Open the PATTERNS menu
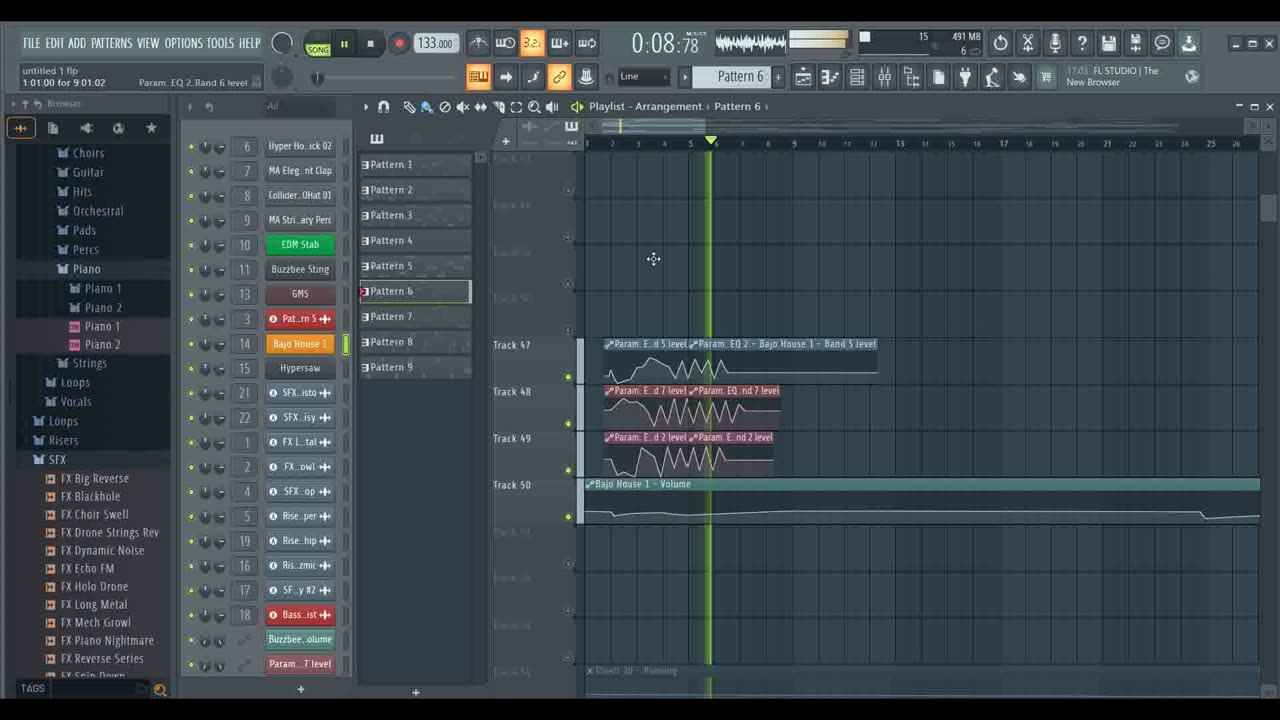This screenshot has width=1280, height=720. (111, 43)
